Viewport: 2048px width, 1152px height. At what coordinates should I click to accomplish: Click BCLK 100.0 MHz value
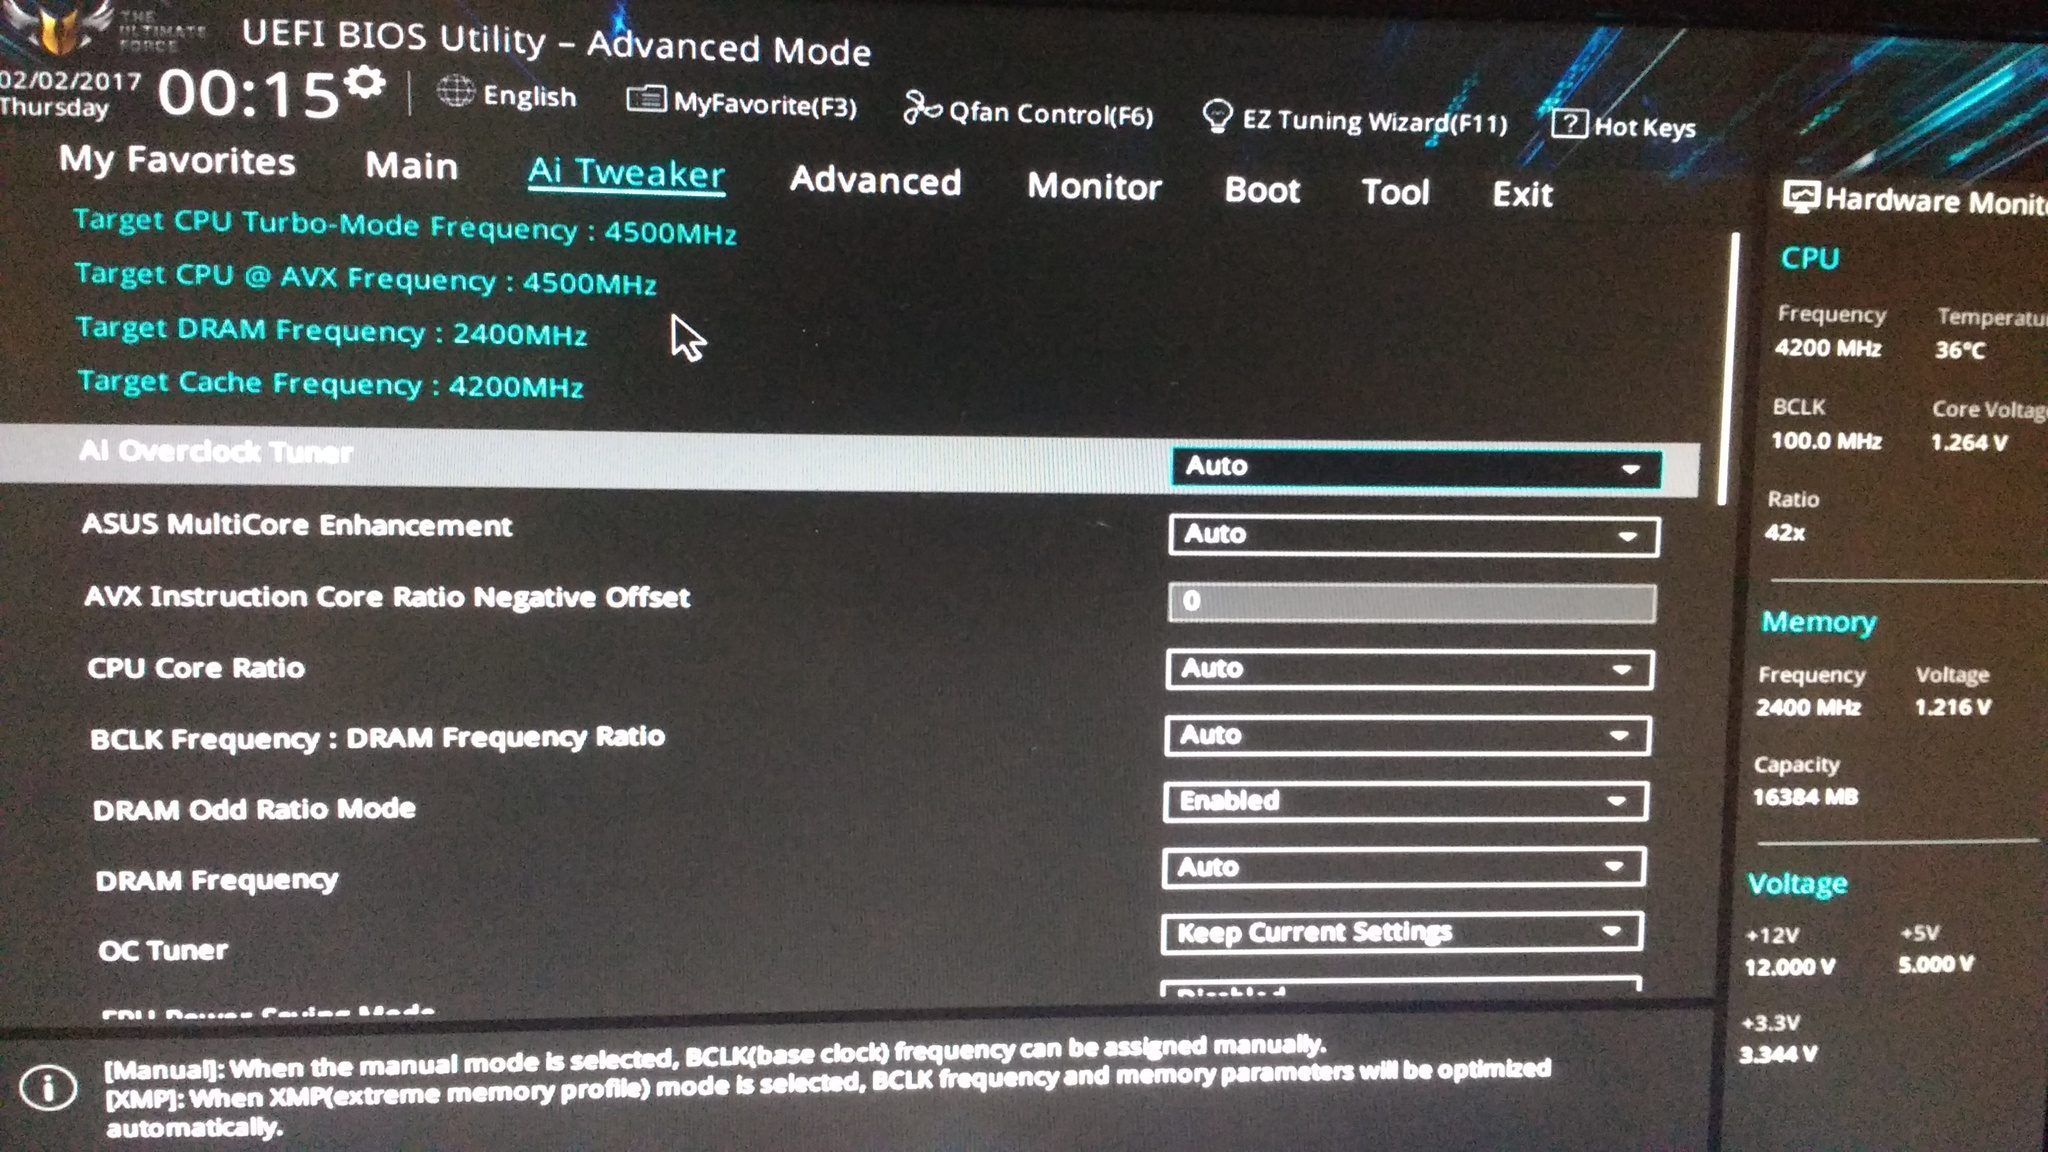click(1825, 441)
